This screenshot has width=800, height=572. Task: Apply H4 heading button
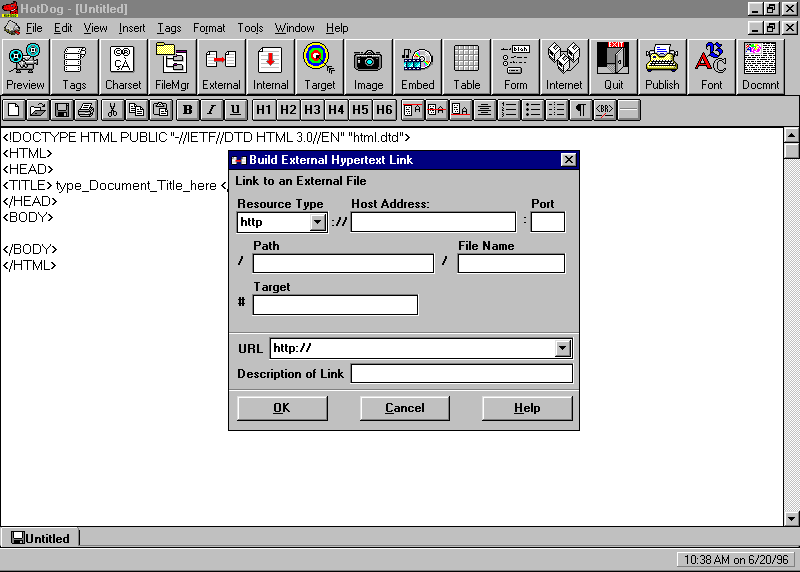(336, 110)
